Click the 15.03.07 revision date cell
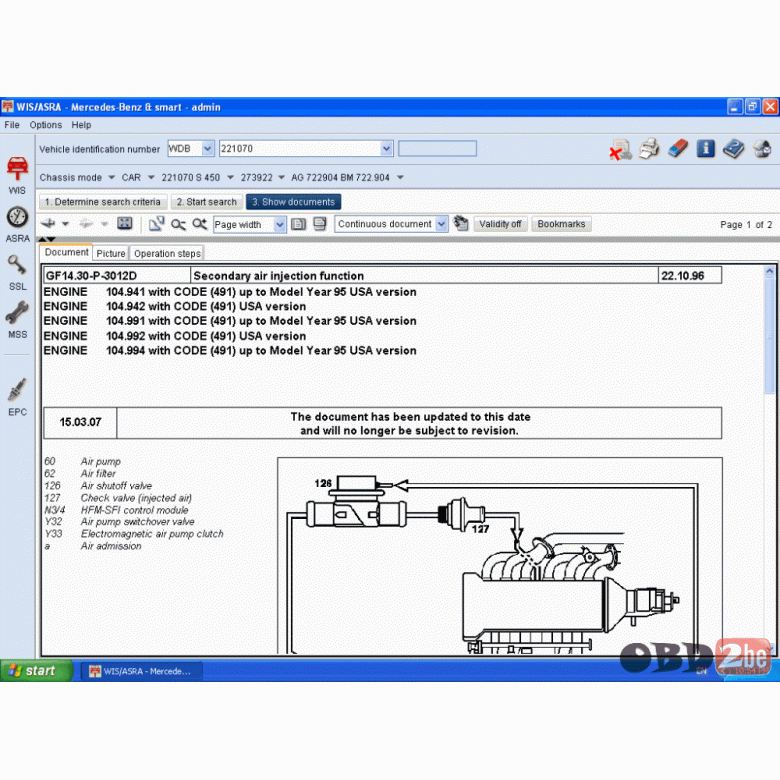This screenshot has height=780, width=780. 81,422
